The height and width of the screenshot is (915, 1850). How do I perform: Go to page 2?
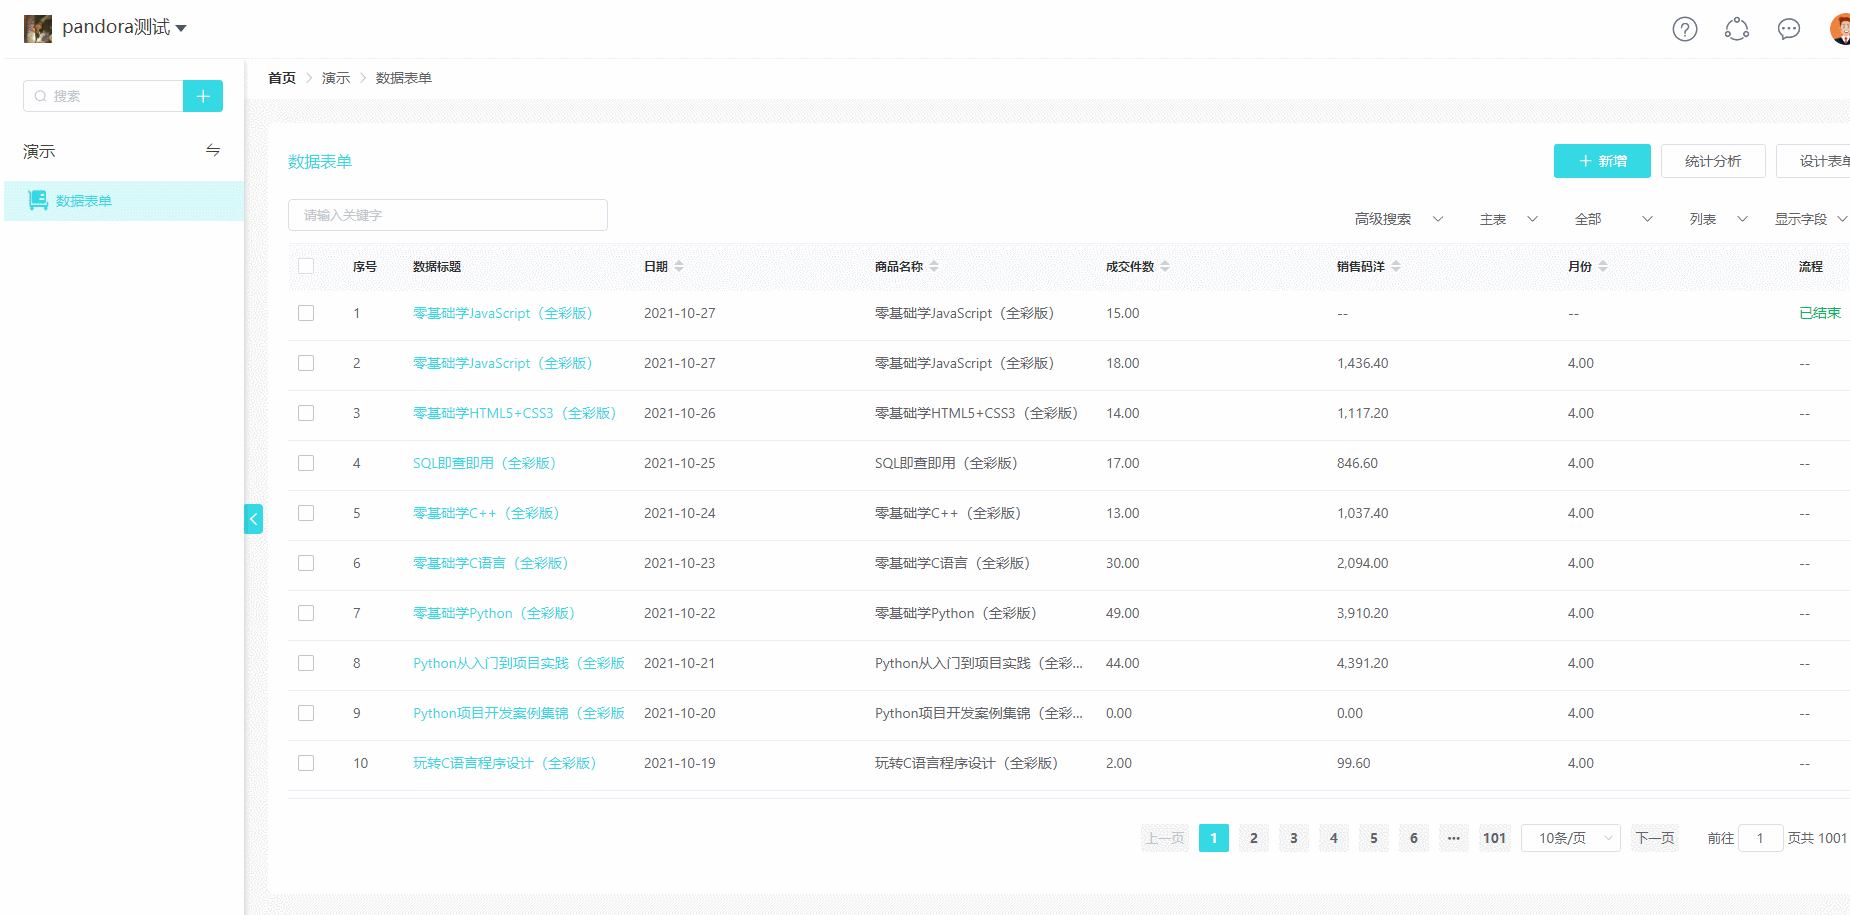1254,838
